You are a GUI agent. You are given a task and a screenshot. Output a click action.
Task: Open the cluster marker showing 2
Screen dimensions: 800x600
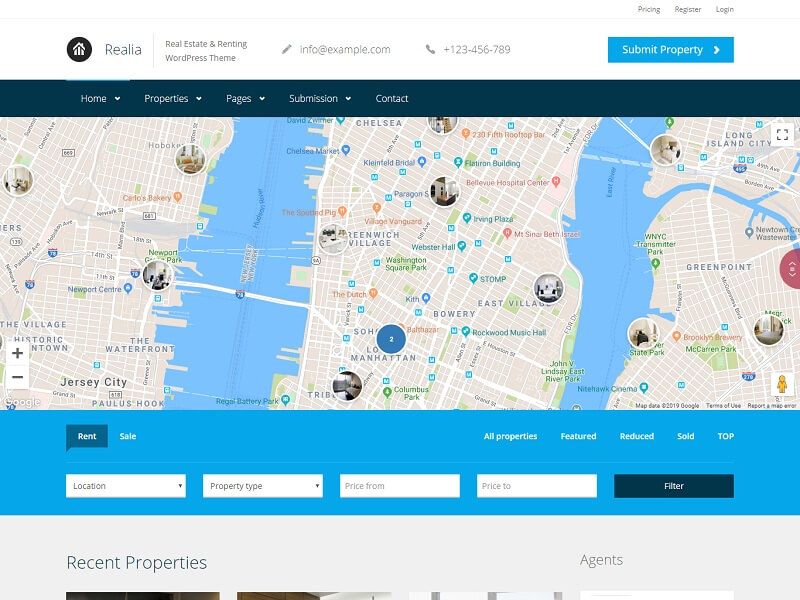pos(391,339)
